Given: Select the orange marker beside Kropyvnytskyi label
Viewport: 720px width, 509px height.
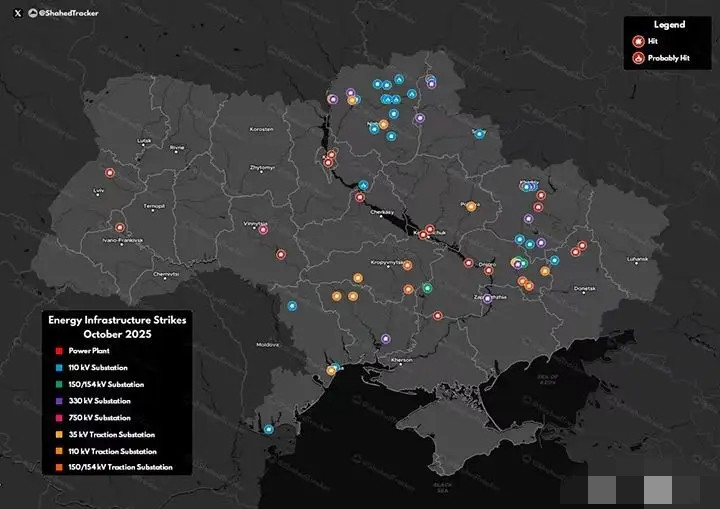Looking at the screenshot, I should [x=407, y=265].
